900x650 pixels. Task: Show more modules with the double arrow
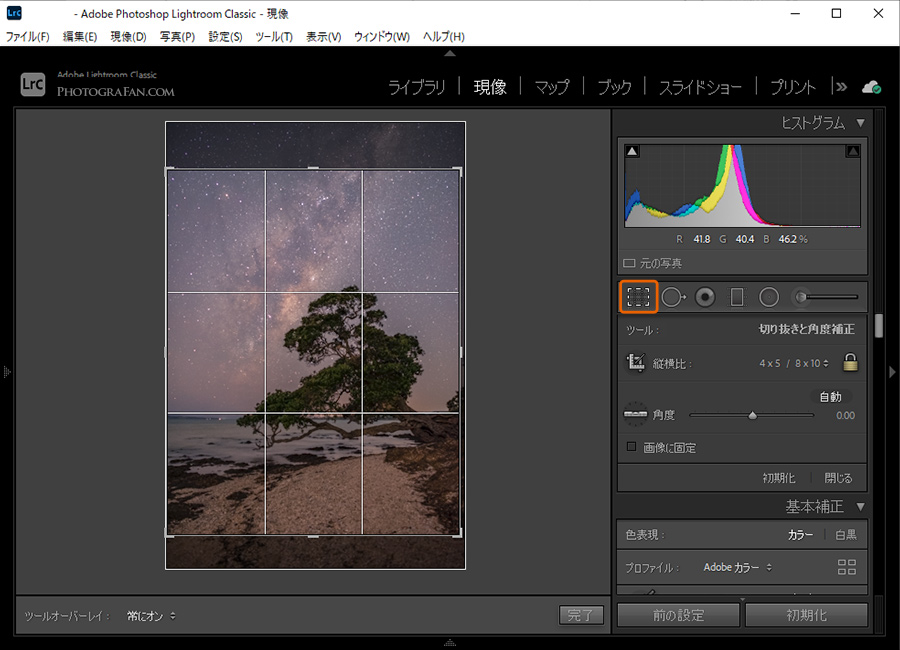(841, 87)
